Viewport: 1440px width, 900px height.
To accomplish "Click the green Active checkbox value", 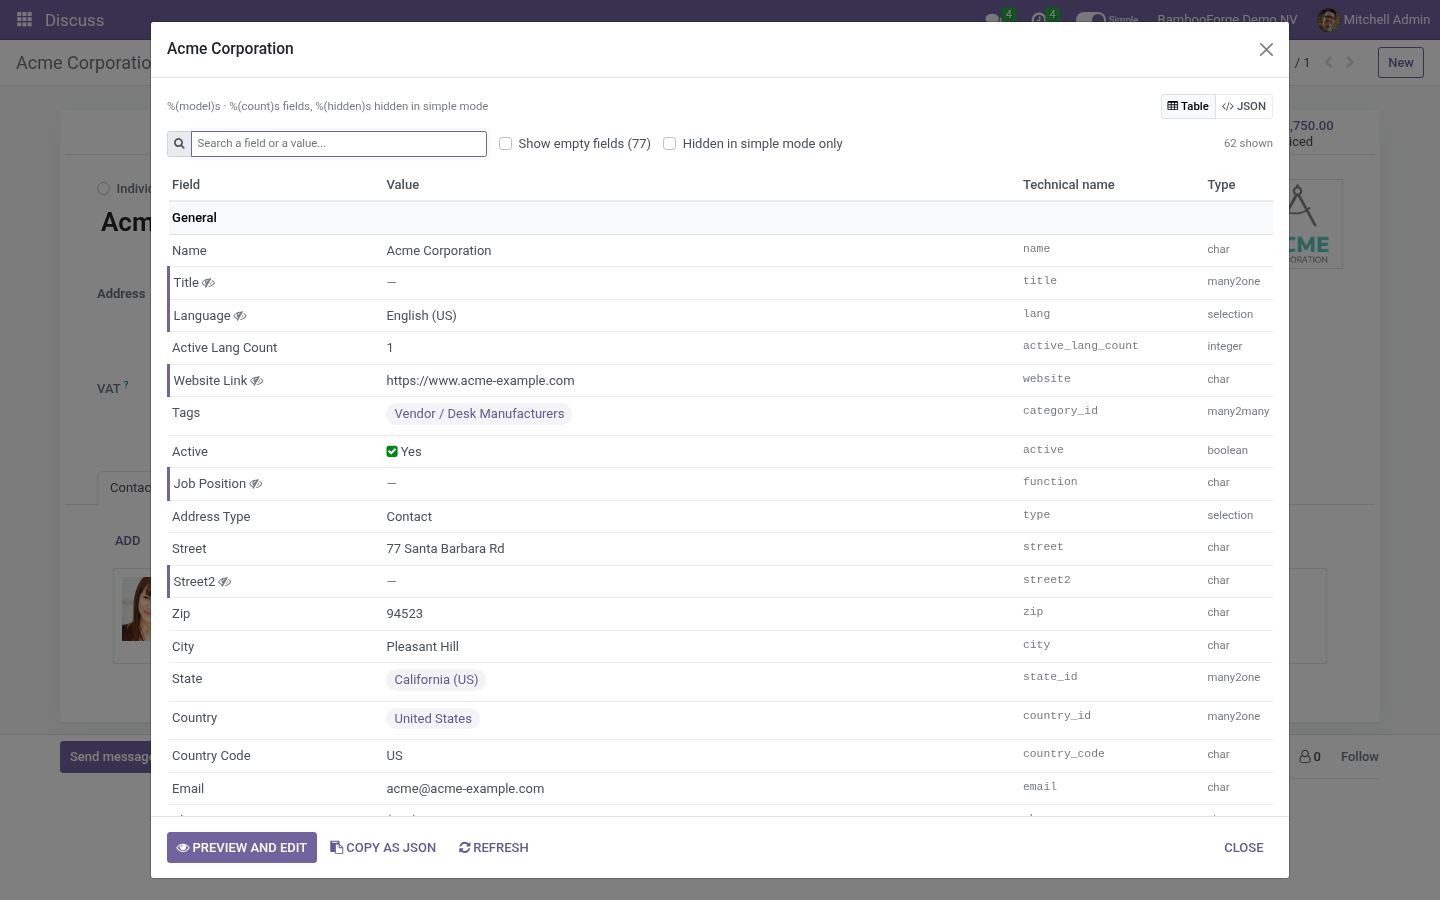I will 392,452.
